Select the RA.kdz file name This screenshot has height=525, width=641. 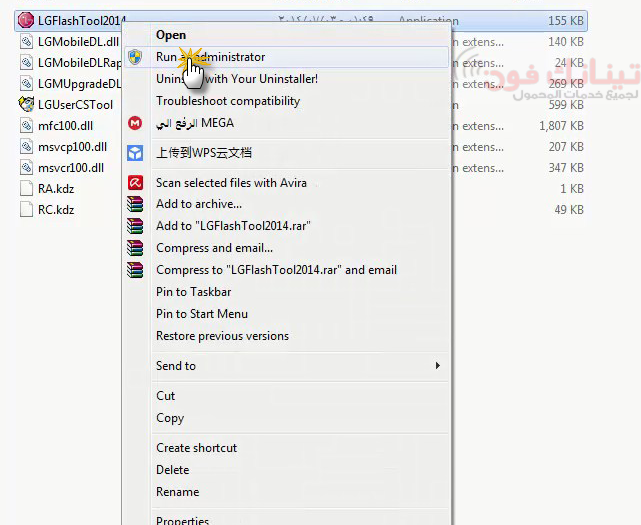56,189
